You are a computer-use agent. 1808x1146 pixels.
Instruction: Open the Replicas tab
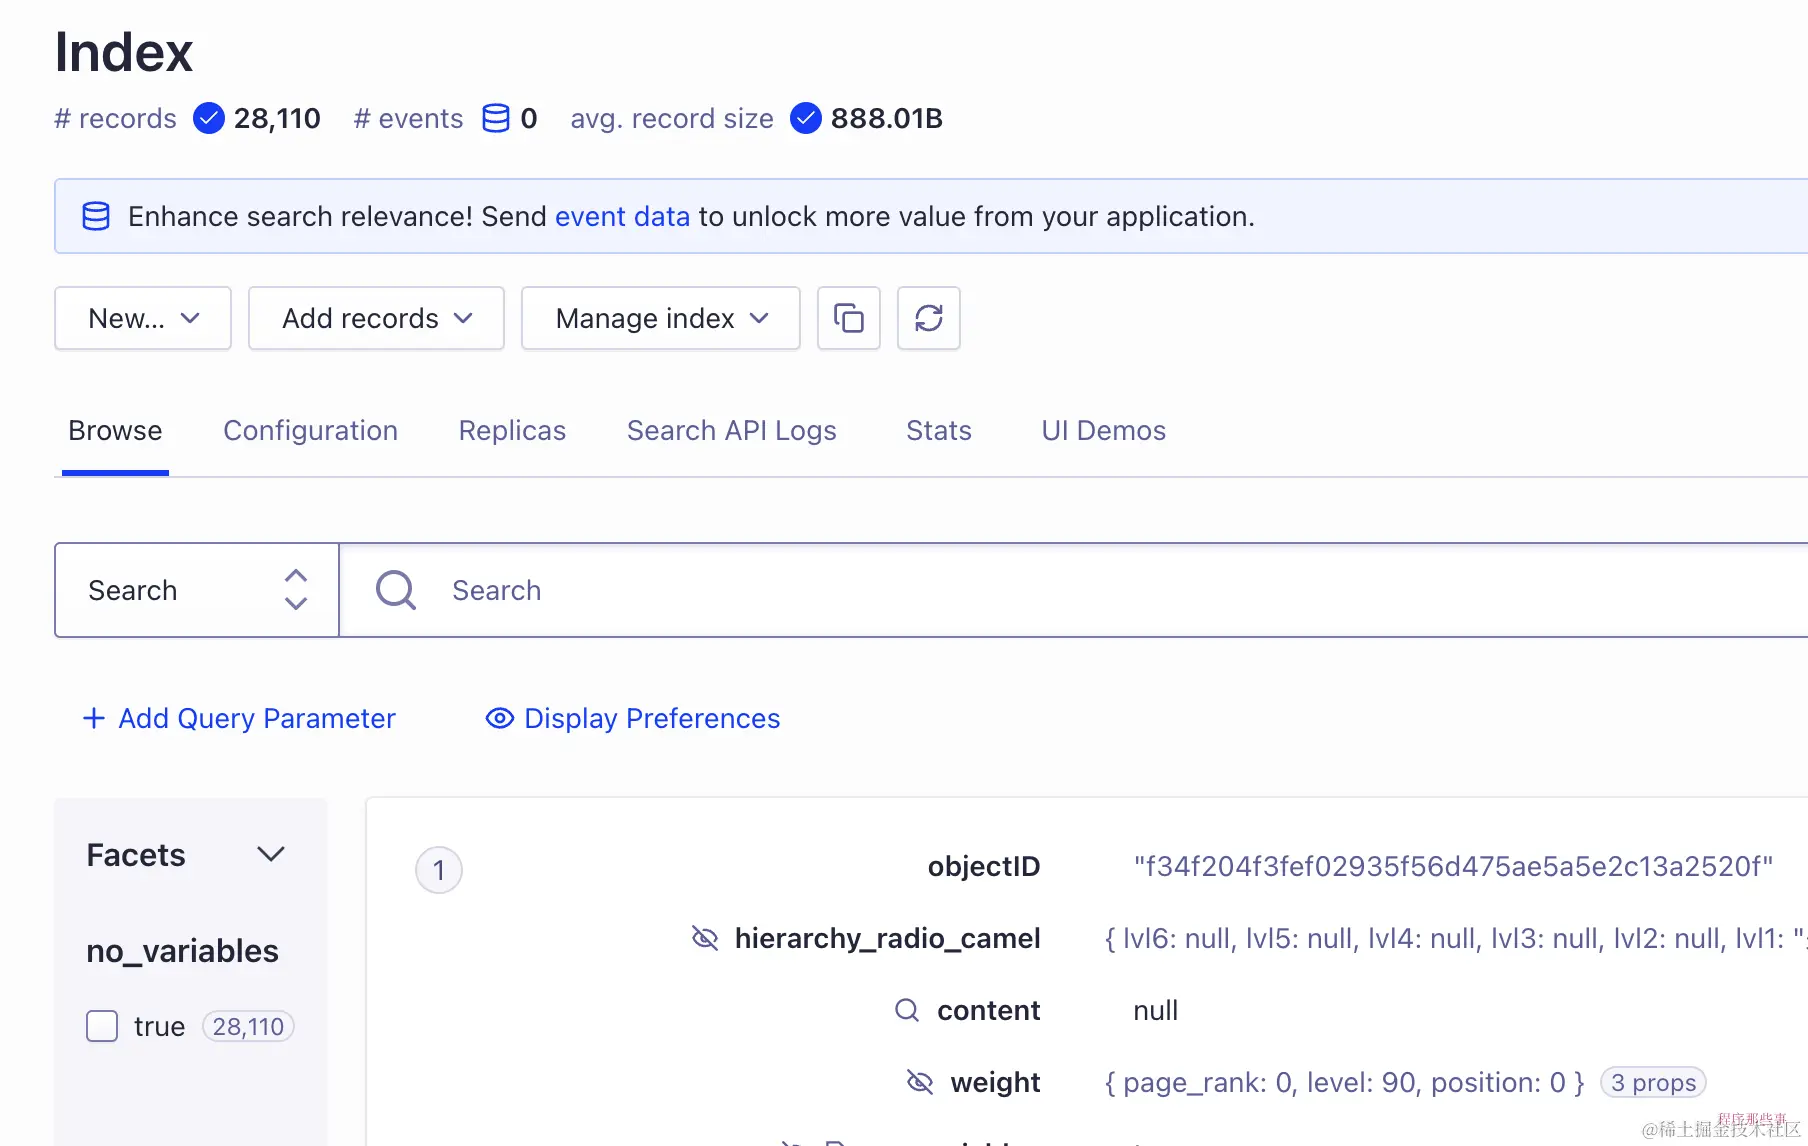pos(512,430)
